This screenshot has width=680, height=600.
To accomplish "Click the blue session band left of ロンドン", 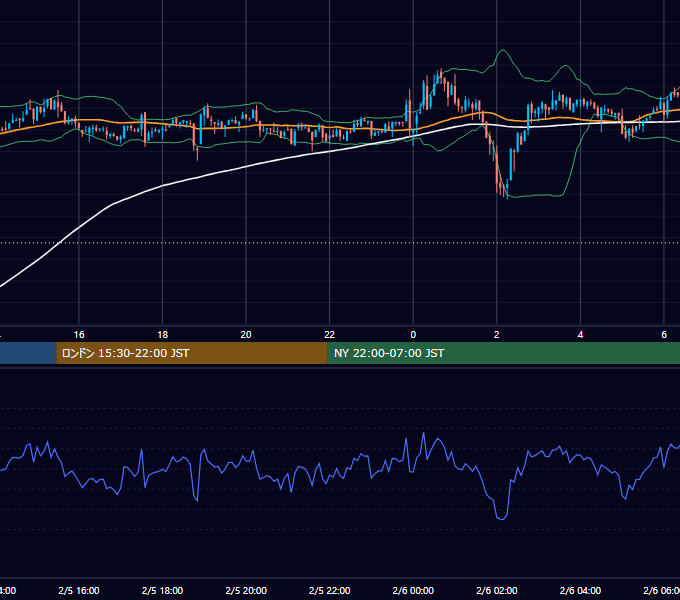I will click(x=28, y=353).
